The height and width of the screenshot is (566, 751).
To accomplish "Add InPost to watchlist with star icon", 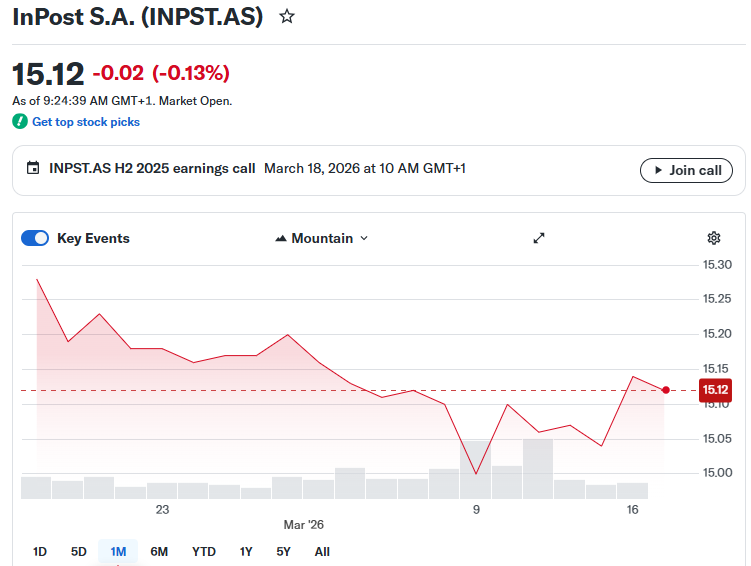I will pos(287,17).
